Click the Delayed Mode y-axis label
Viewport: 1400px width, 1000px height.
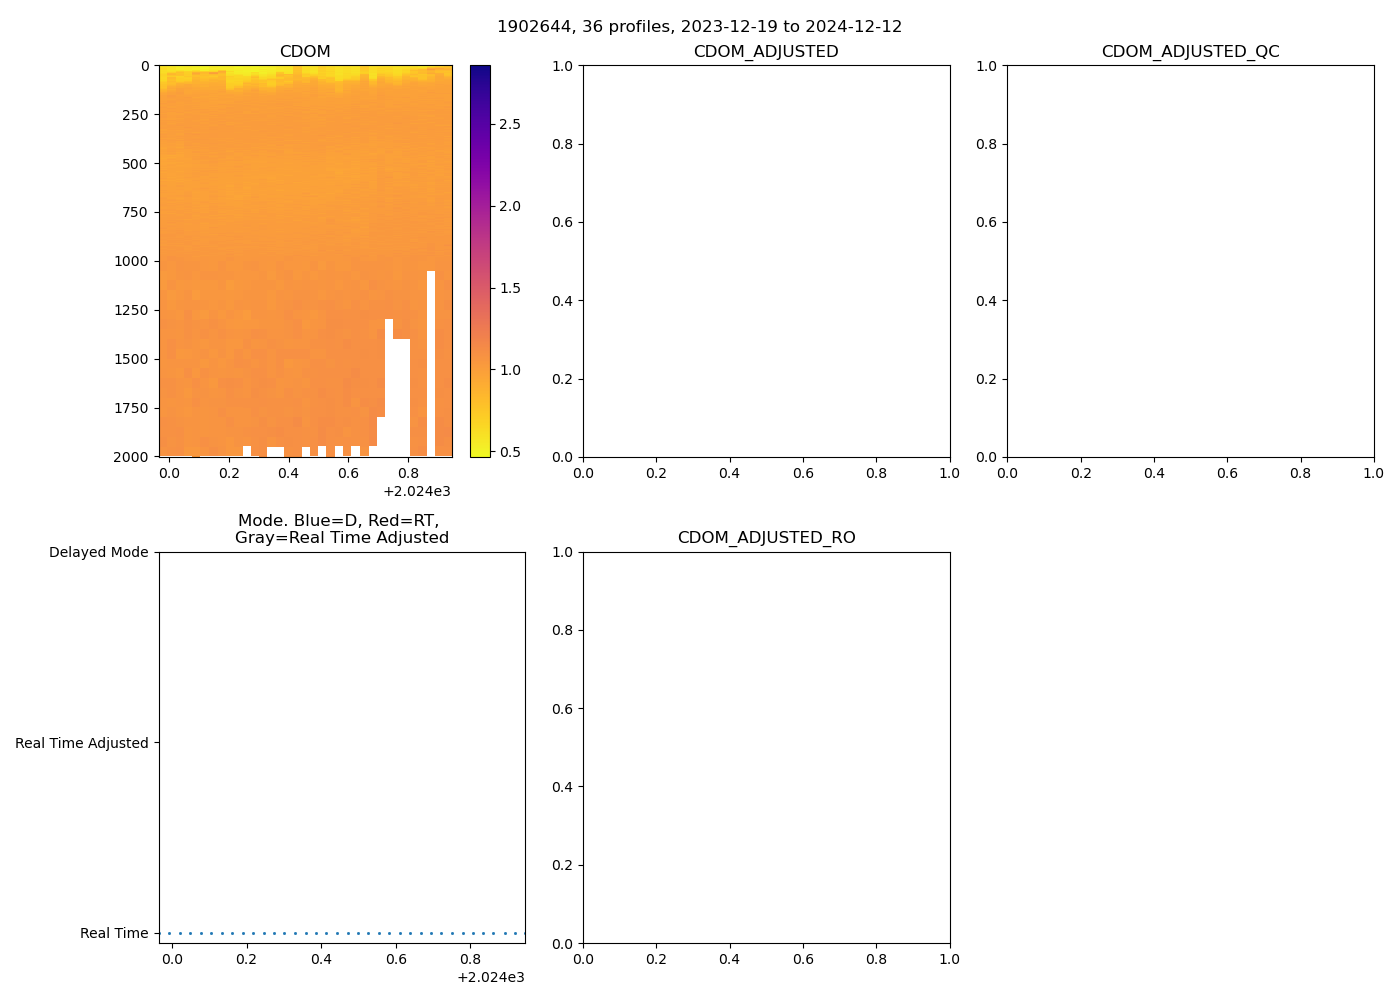(98, 552)
